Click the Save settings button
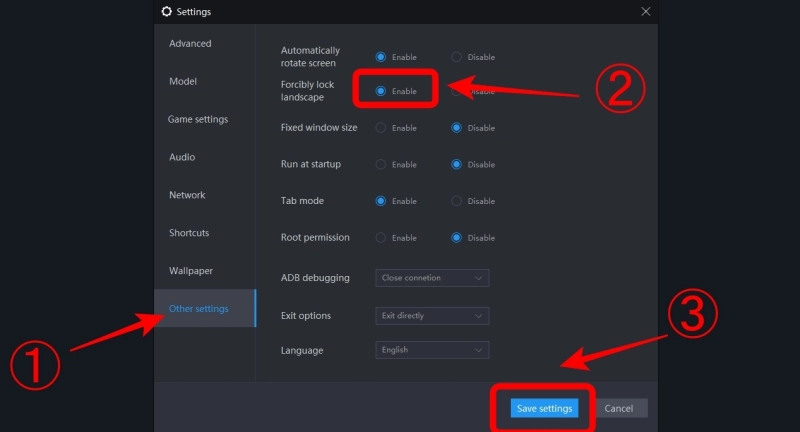The height and width of the screenshot is (432, 800). click(544, 408)
